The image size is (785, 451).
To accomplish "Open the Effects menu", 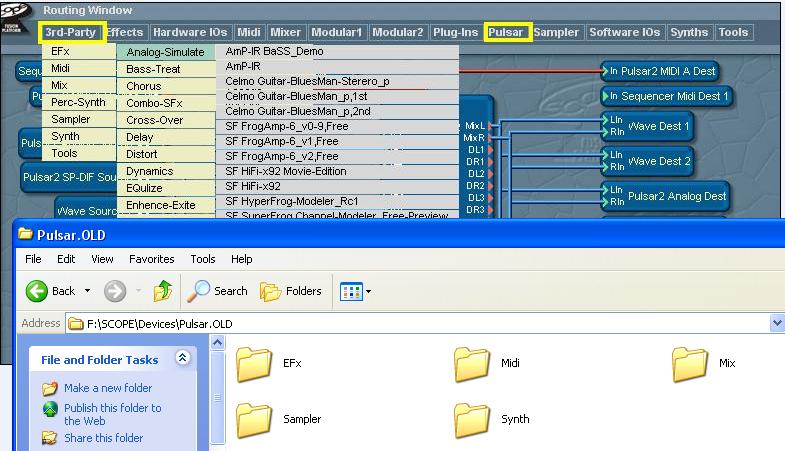I will (x=125, y=33).
